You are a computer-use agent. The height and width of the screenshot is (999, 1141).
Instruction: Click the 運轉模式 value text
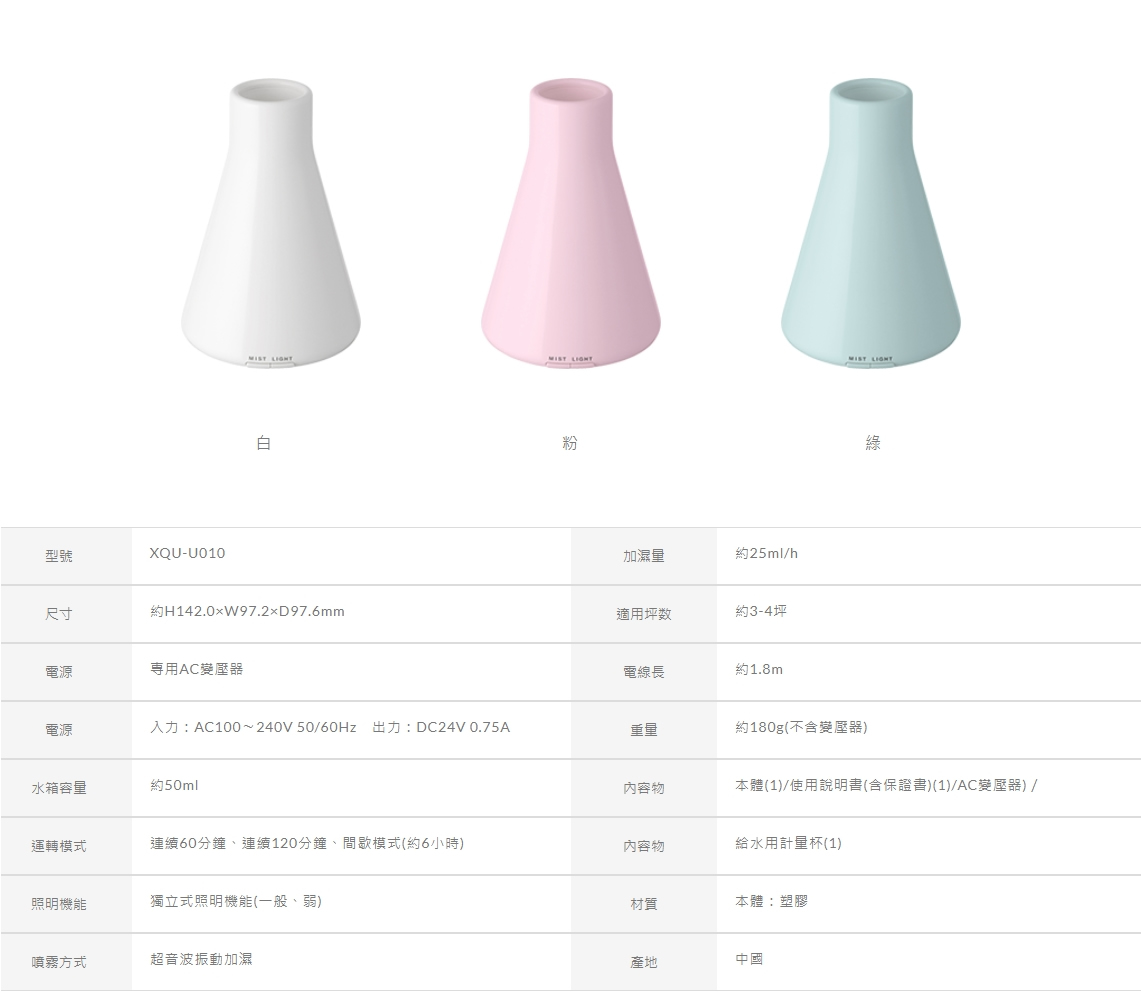click(307, 843)
